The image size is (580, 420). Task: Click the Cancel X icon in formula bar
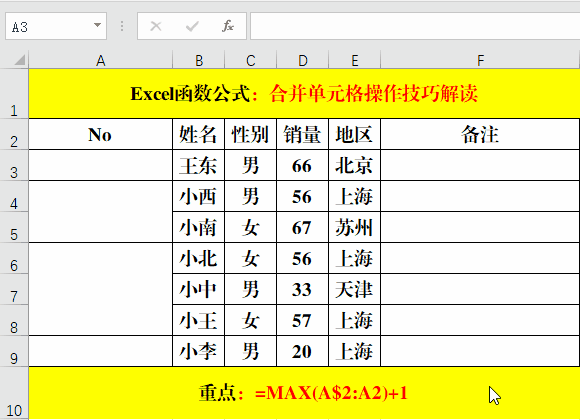click(x=156, y=26)
